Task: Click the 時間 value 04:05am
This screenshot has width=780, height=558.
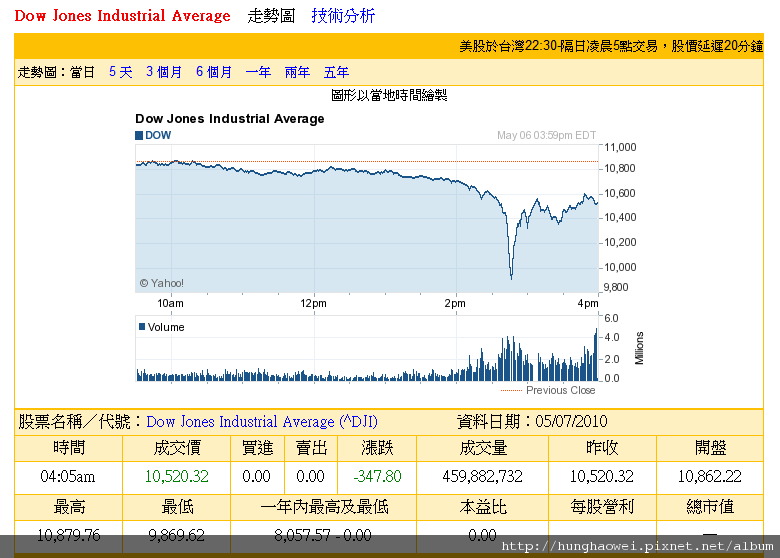Action: pos(68,476)
